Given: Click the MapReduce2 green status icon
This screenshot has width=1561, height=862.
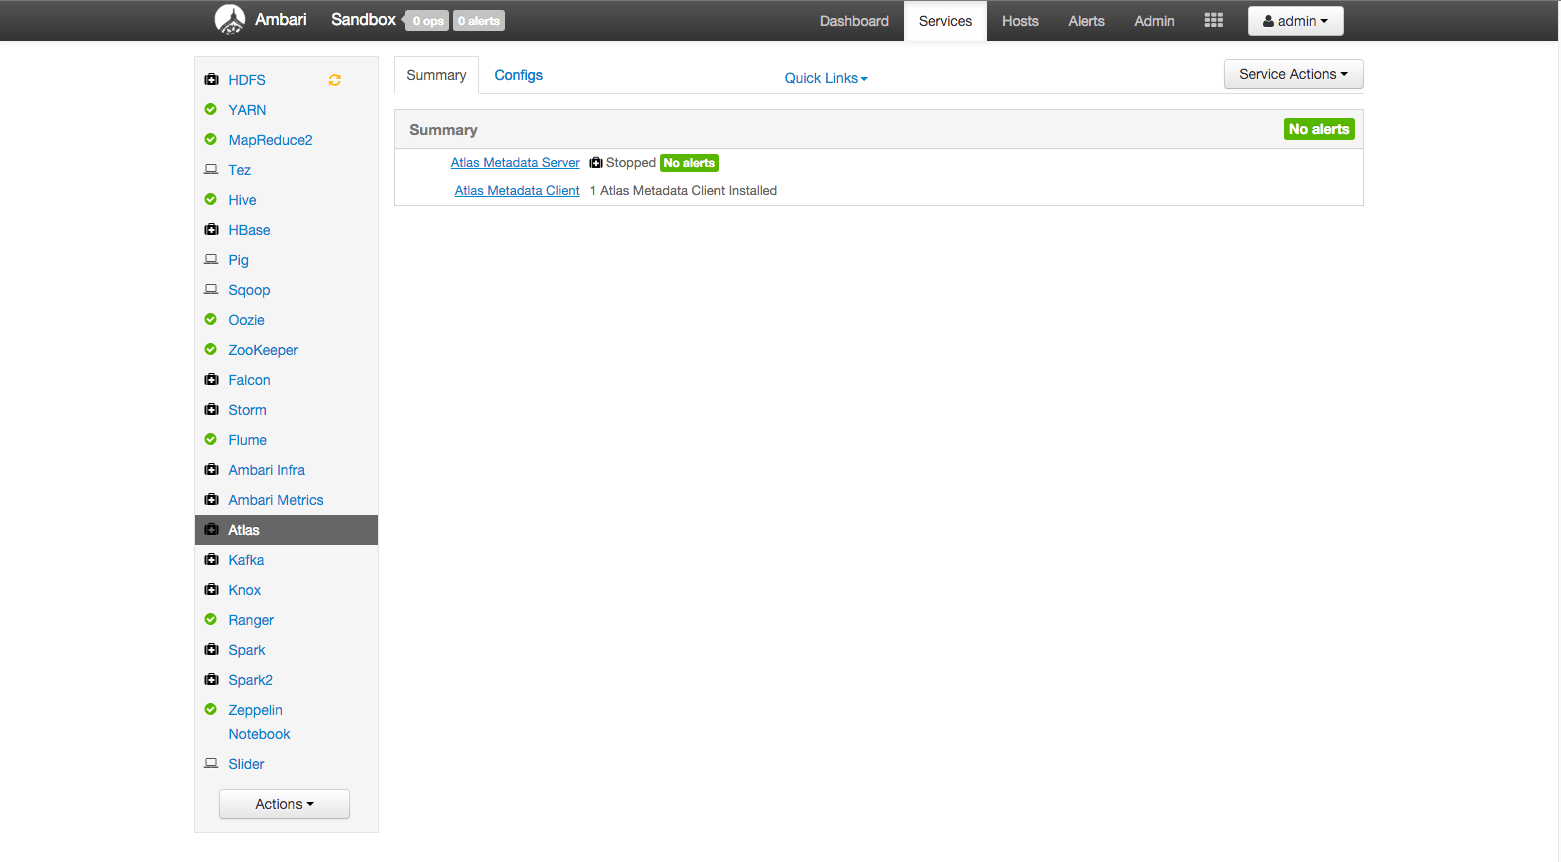Looking at the screenshot, I should [x=211, y=139].
